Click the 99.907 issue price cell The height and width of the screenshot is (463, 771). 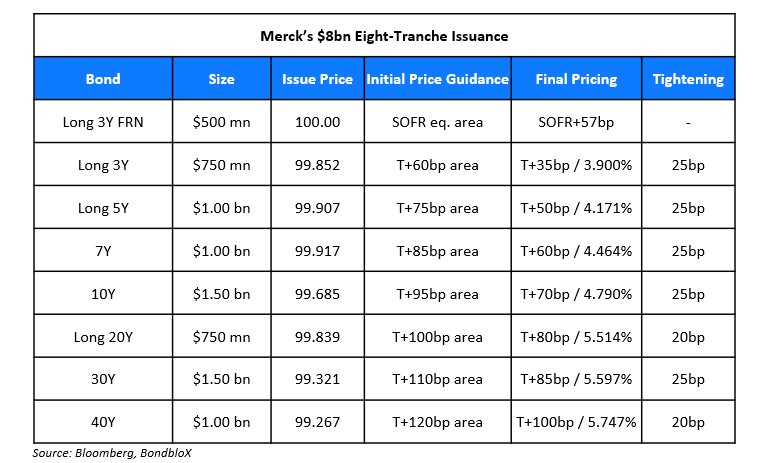pos(316,208)
